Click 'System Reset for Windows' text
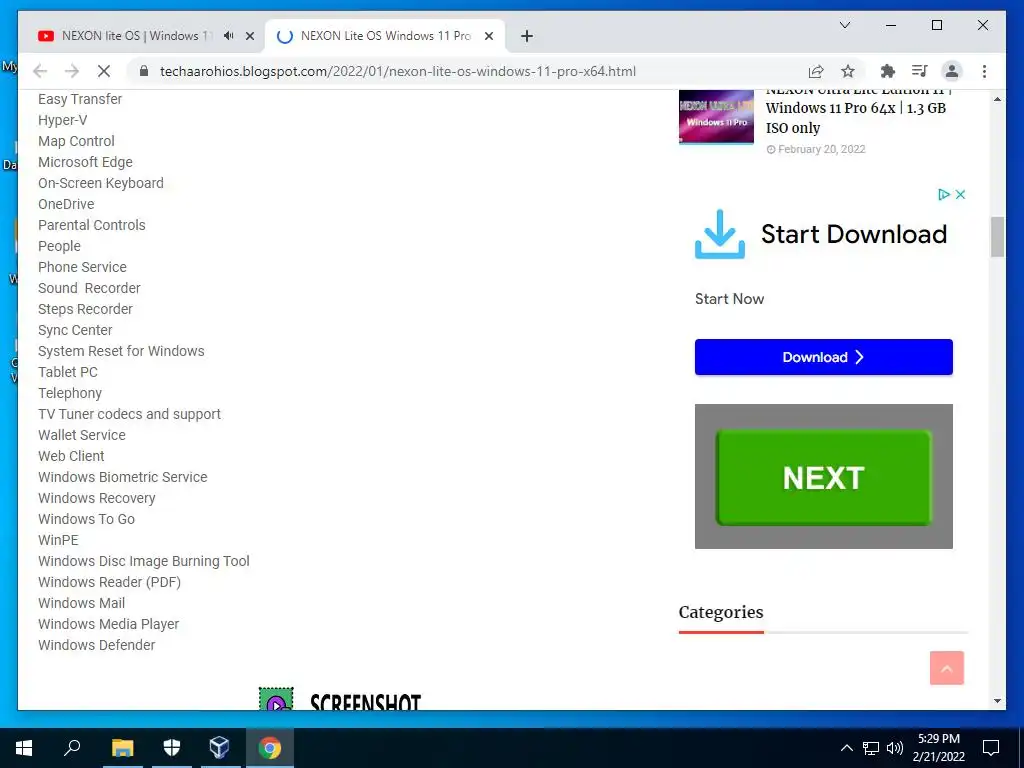Viewport: 1024px width, 768px height. [121, 351]
